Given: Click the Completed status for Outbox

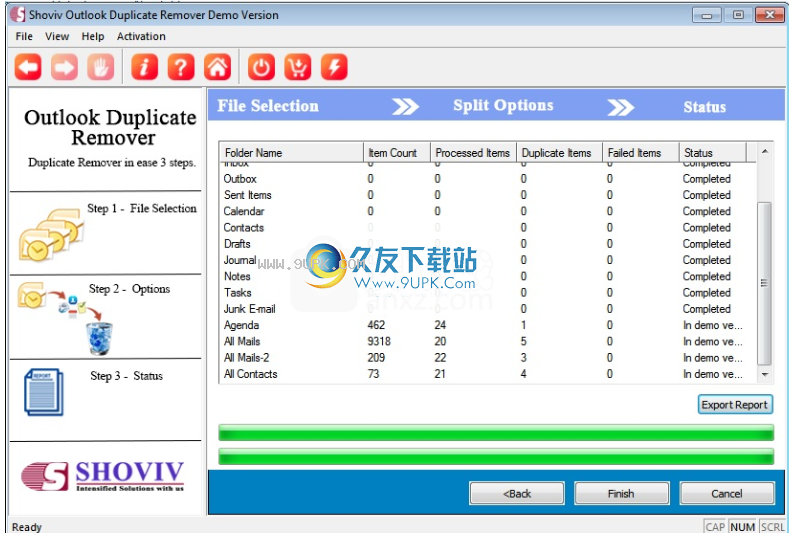Looking at the screenshot, I should (706, 179).
